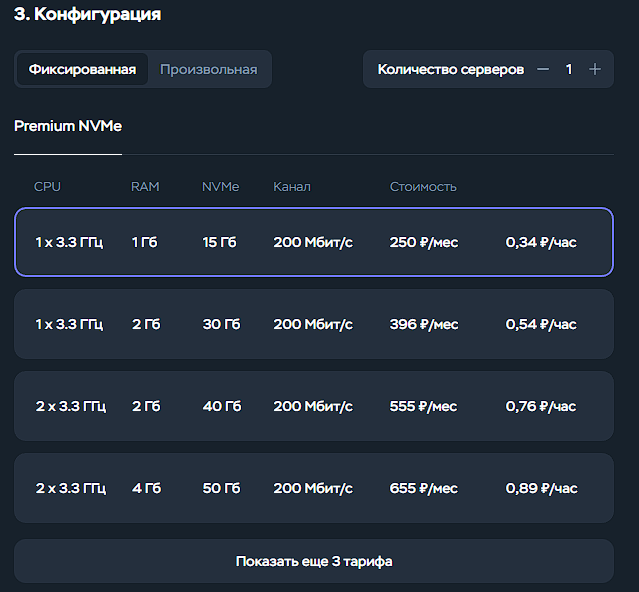
Task: Expand list via Показать еще 3 тарифа
Action: pyautogui.click(x=314, y=561)
